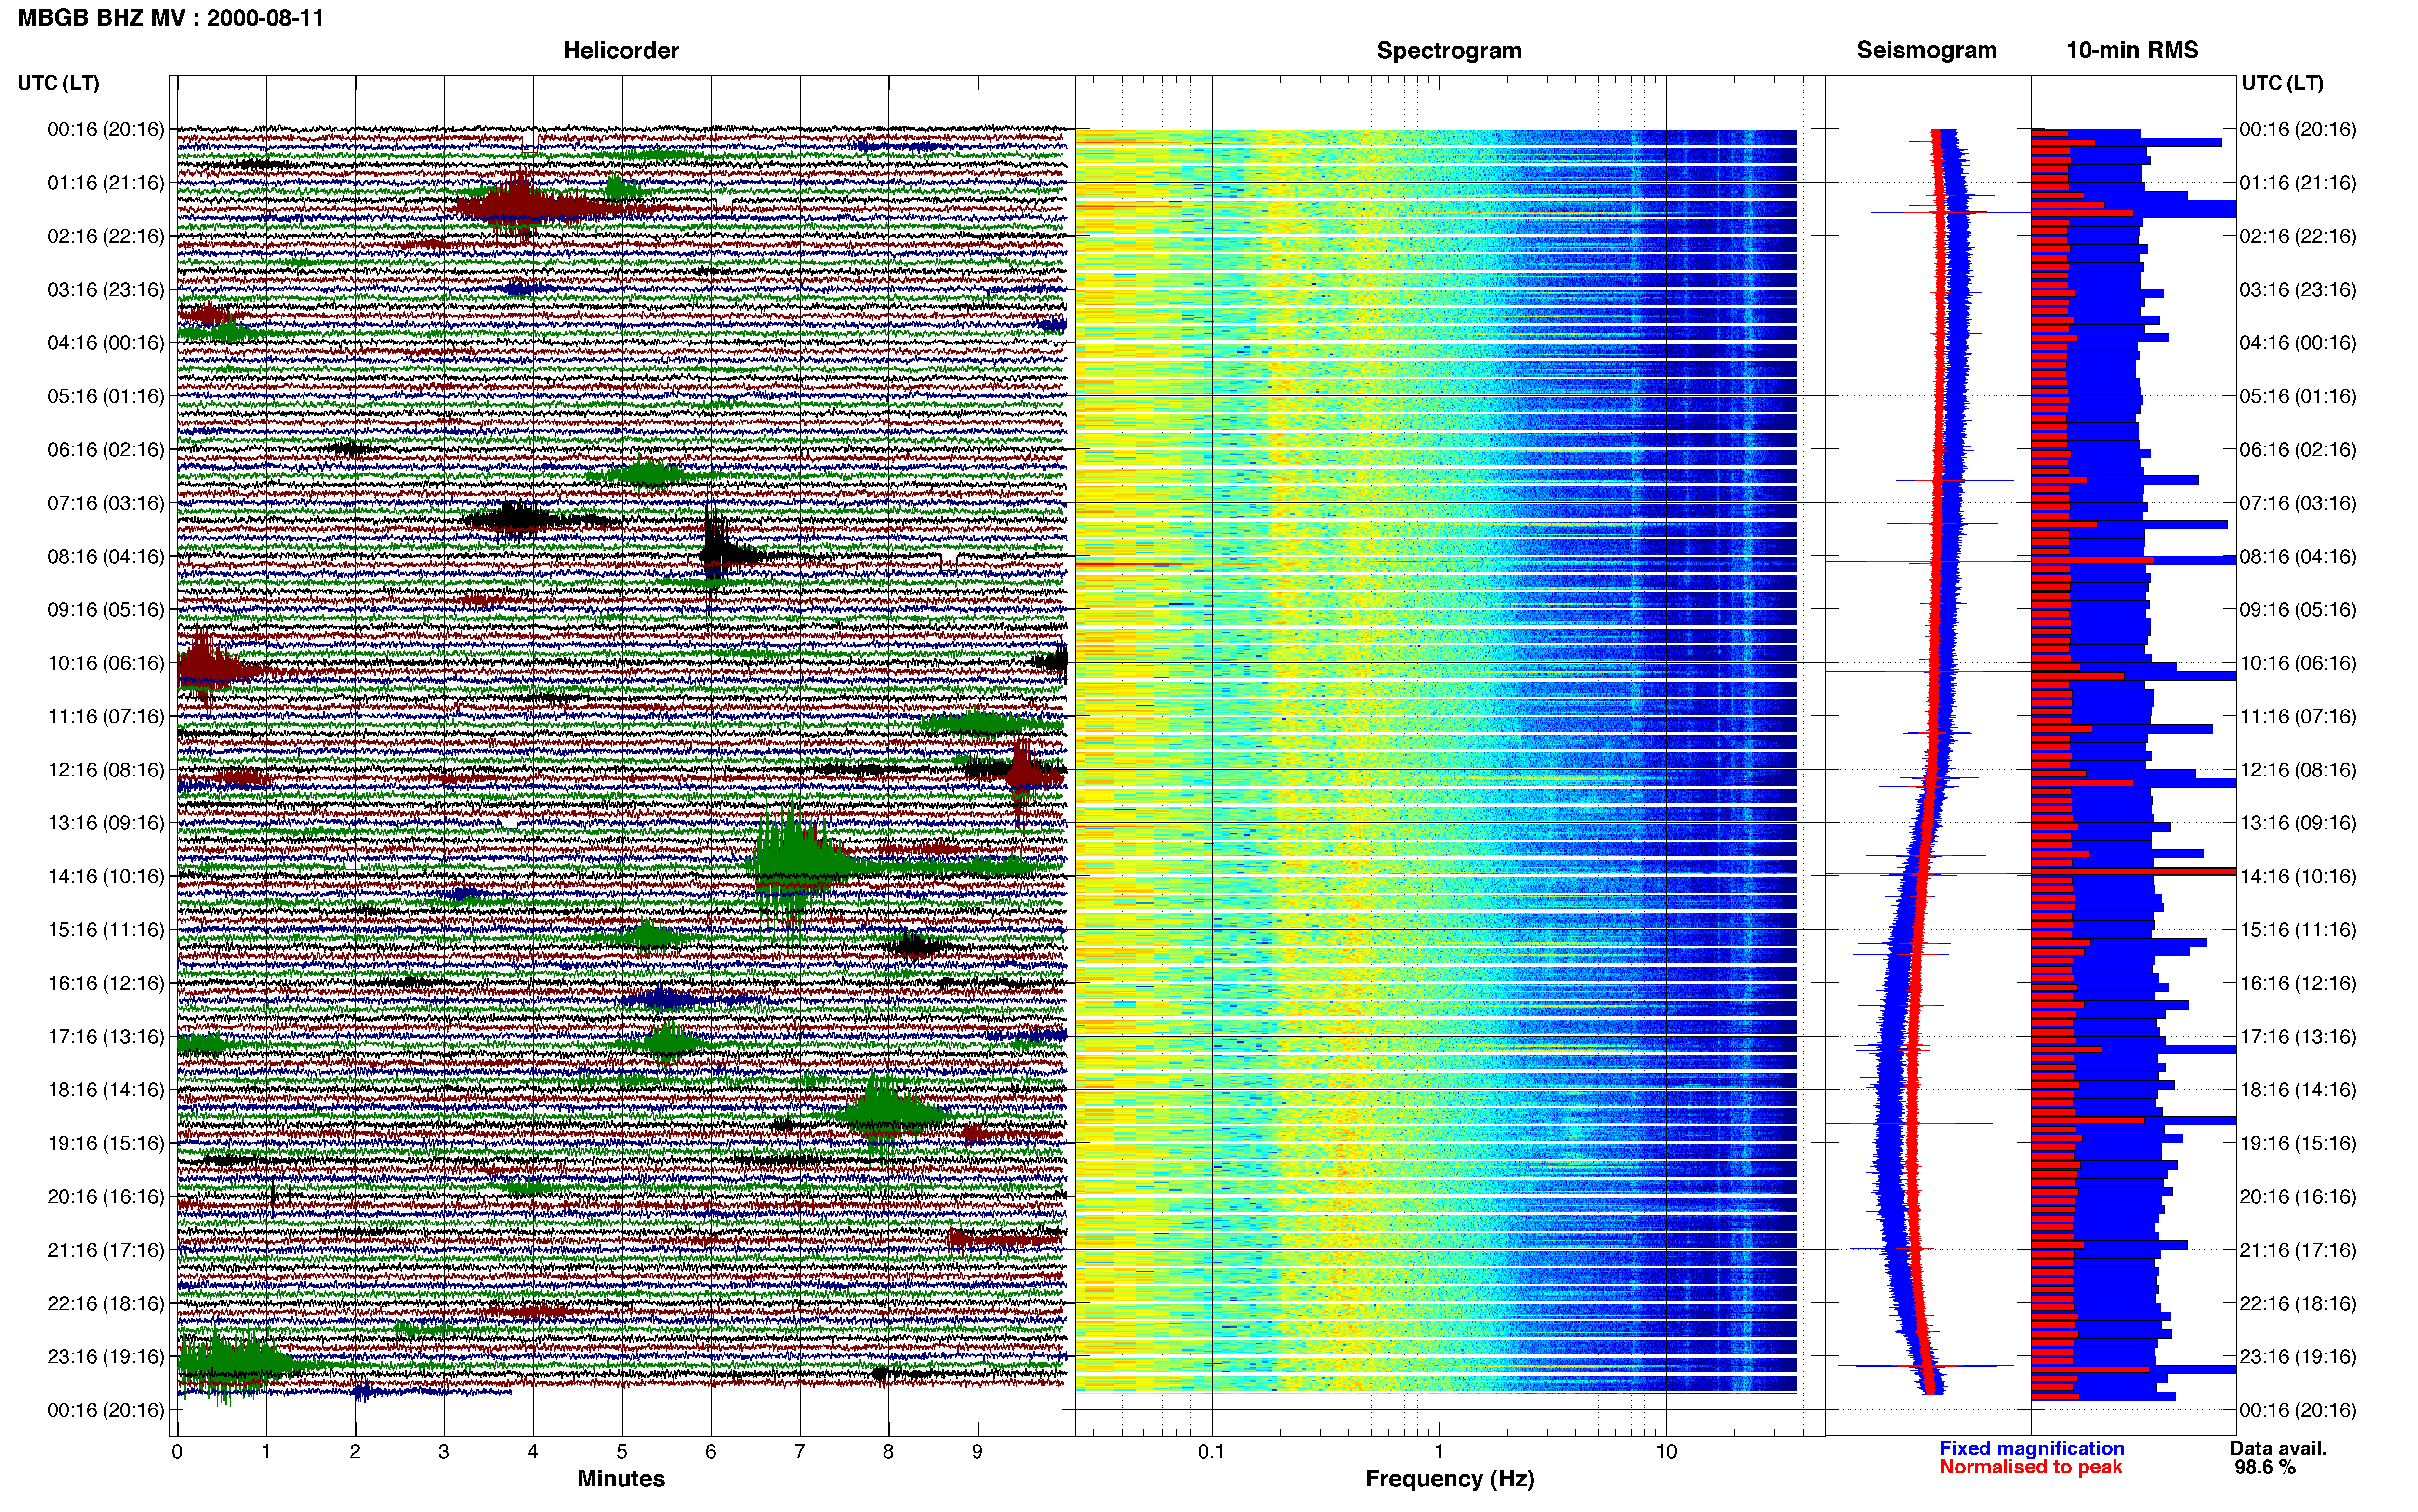Click left time label '06:16 (02:16)'
The height and width of the screenshot is (1512, 2418).
coord(106,450)
